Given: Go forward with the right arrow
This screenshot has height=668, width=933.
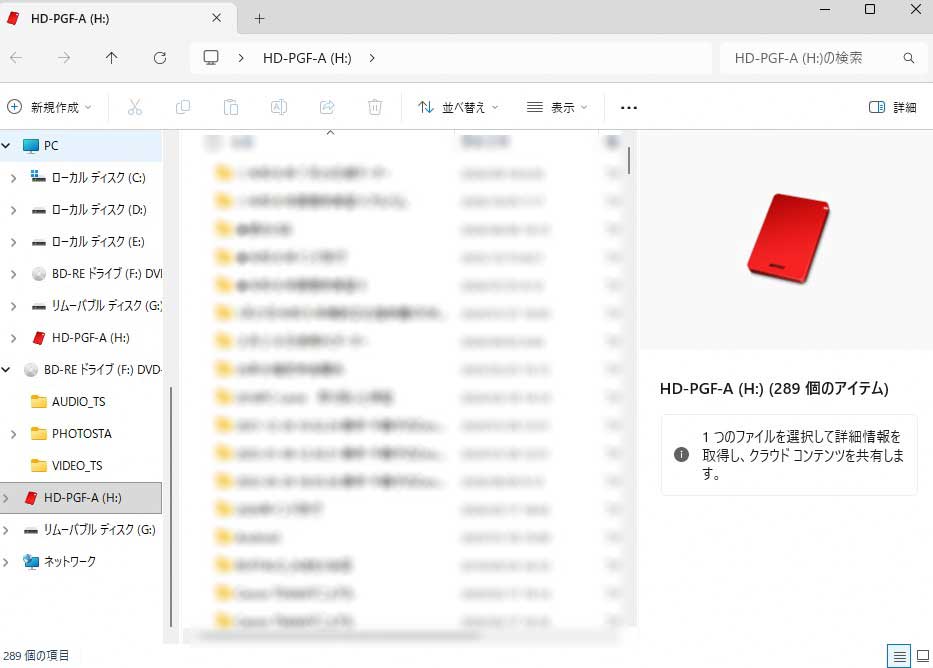Looking at the screenshot, I should (64, 58).
